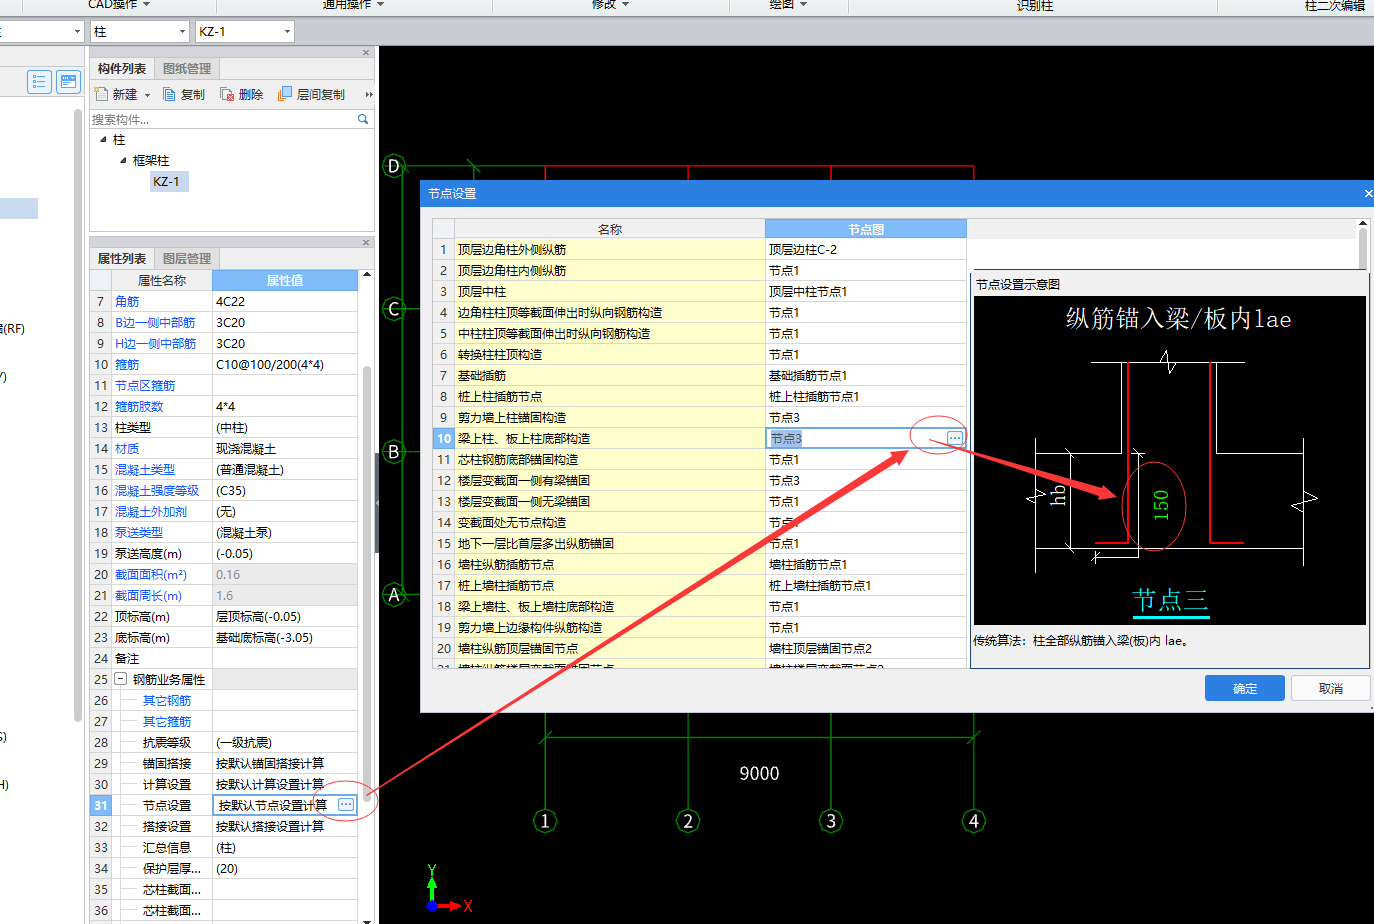
Task: Click the 节点三 diagram label
Action: (1170, 600)
